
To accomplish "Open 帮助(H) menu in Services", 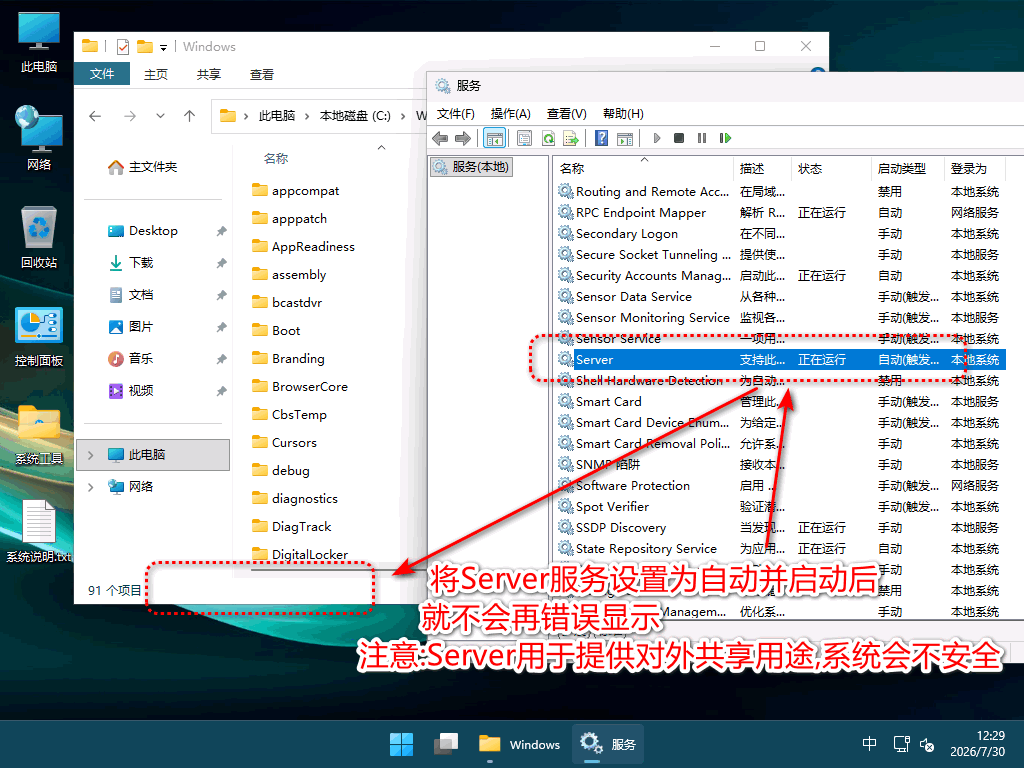I will (623, 114).
